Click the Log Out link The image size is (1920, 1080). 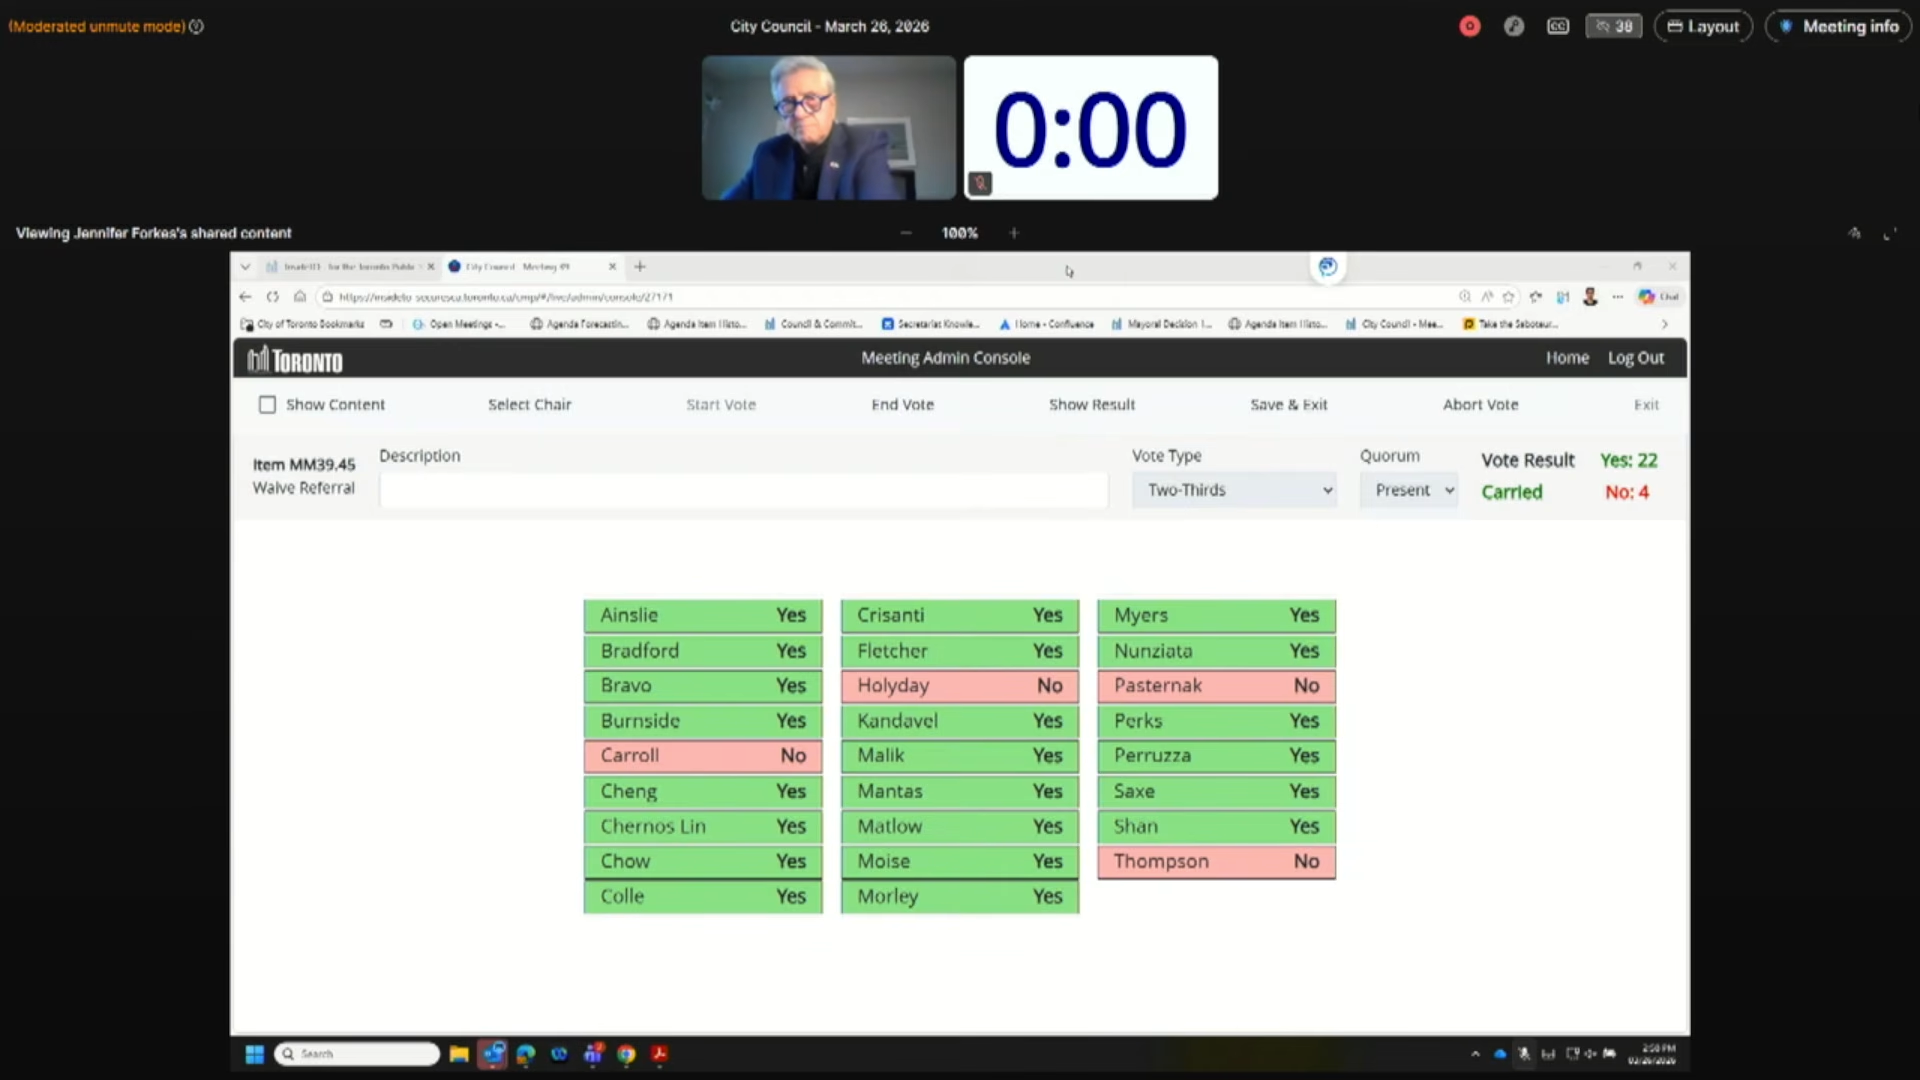[x=1636, y=358]
